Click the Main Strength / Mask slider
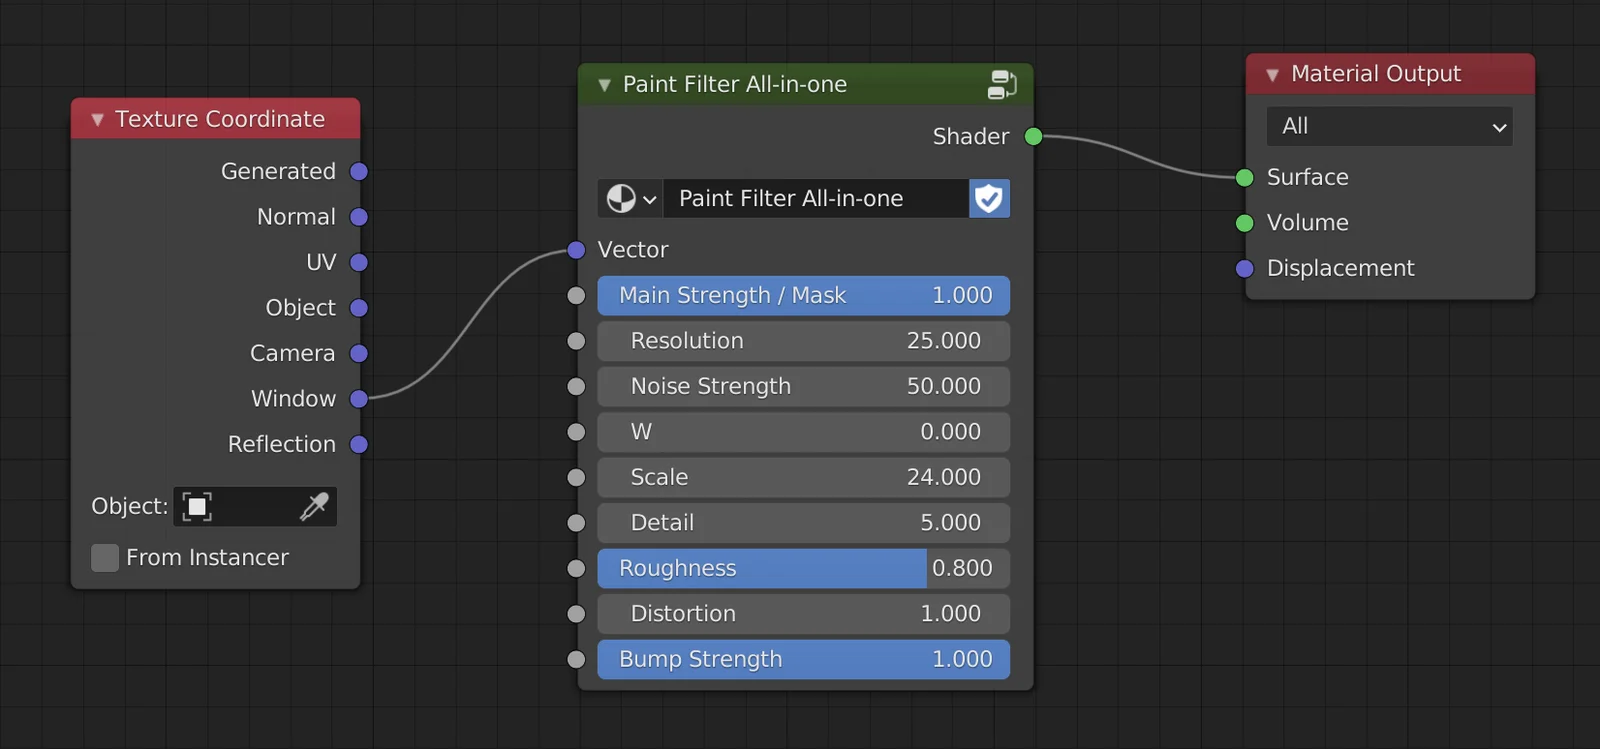 coord(804,296)
